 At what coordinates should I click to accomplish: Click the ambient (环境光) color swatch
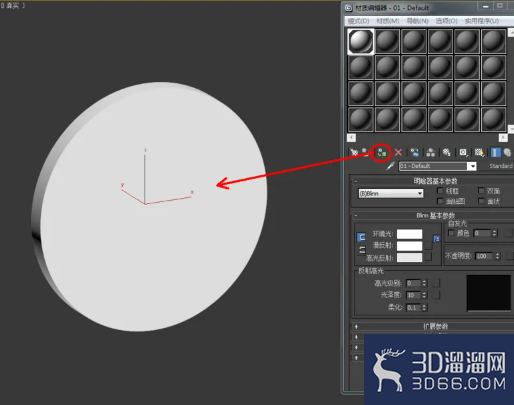[409, 234]
